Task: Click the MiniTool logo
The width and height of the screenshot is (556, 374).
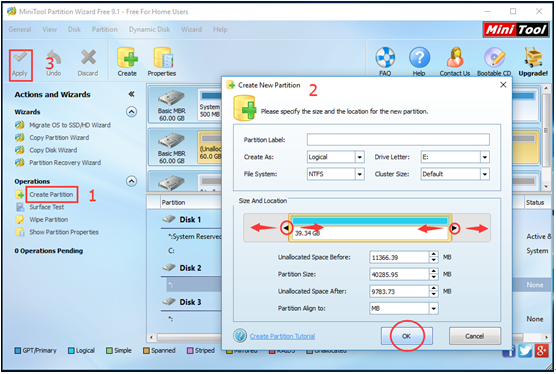Action: pos(516,30)
